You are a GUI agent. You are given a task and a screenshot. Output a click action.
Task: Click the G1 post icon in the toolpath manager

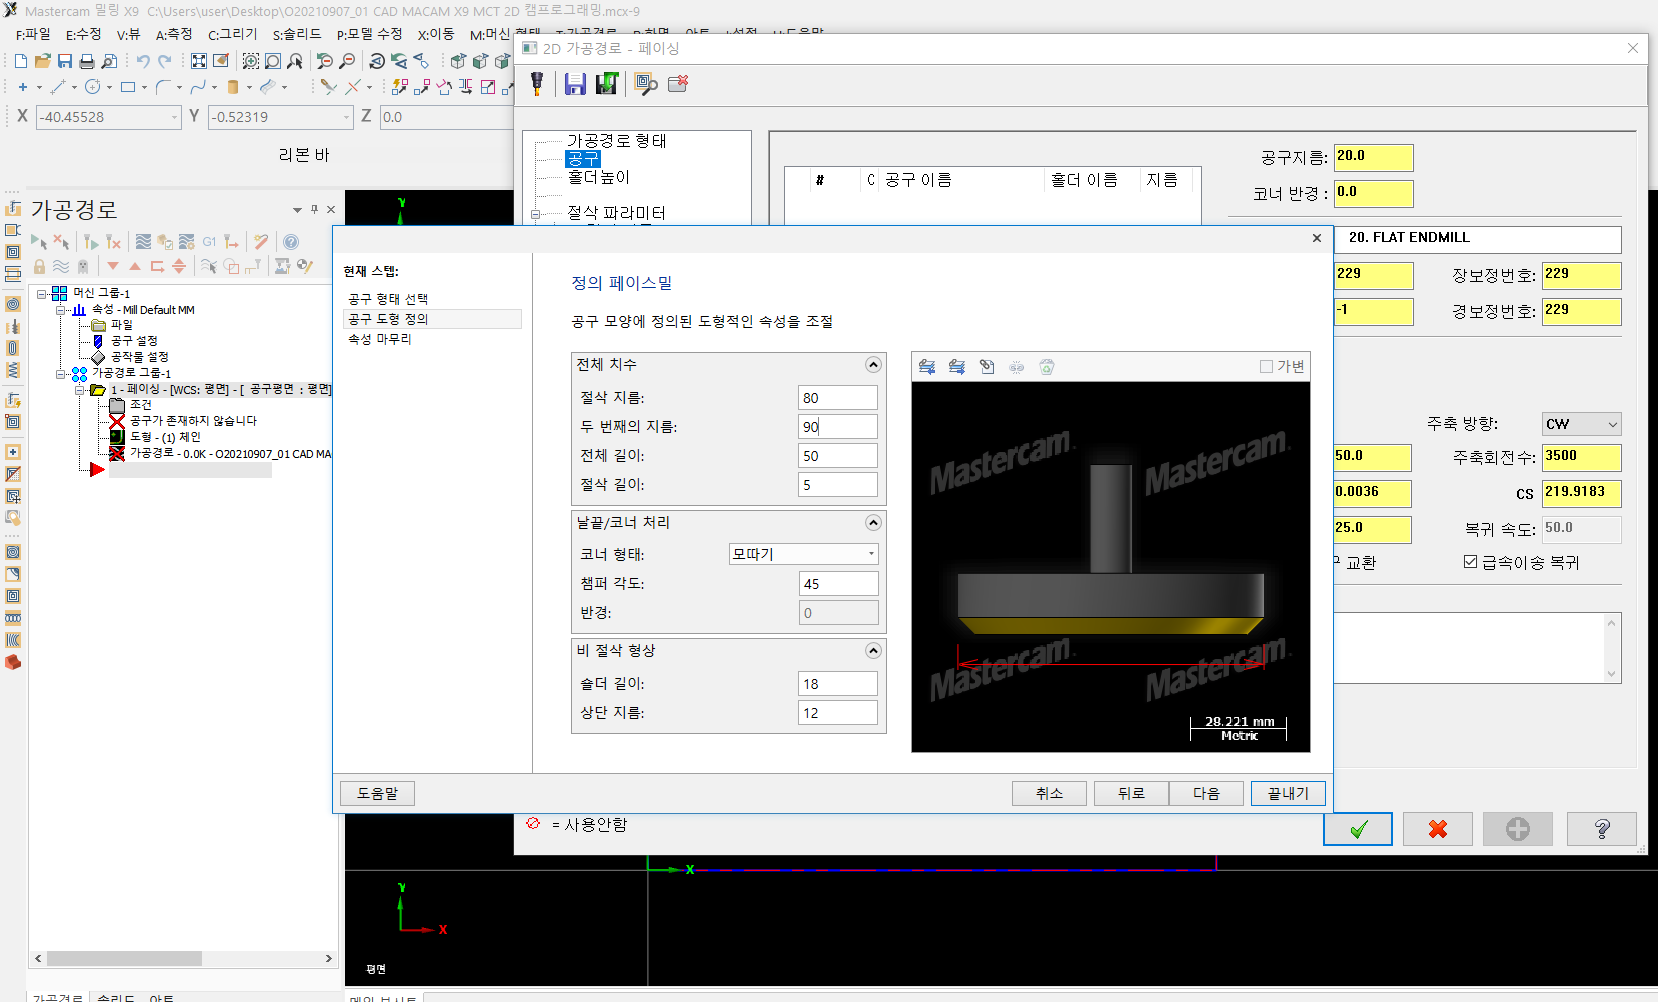(209, 242)
